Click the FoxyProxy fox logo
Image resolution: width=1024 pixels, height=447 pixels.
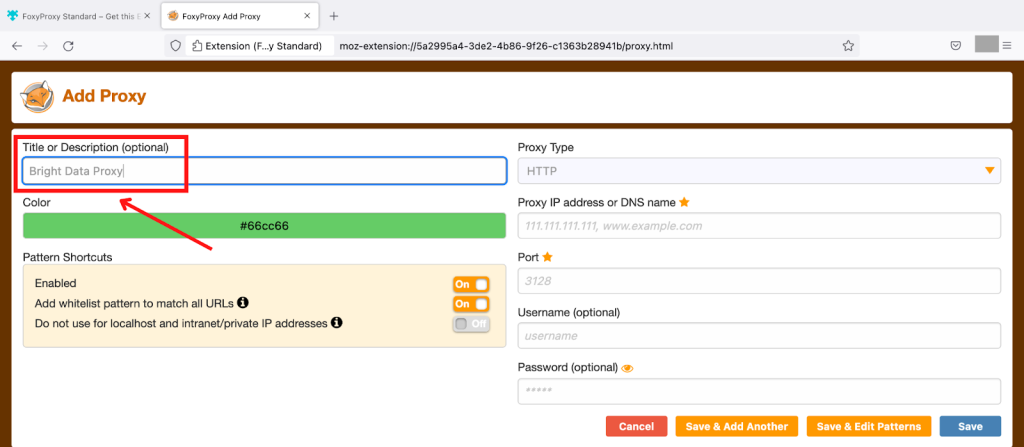pos(37,97)
